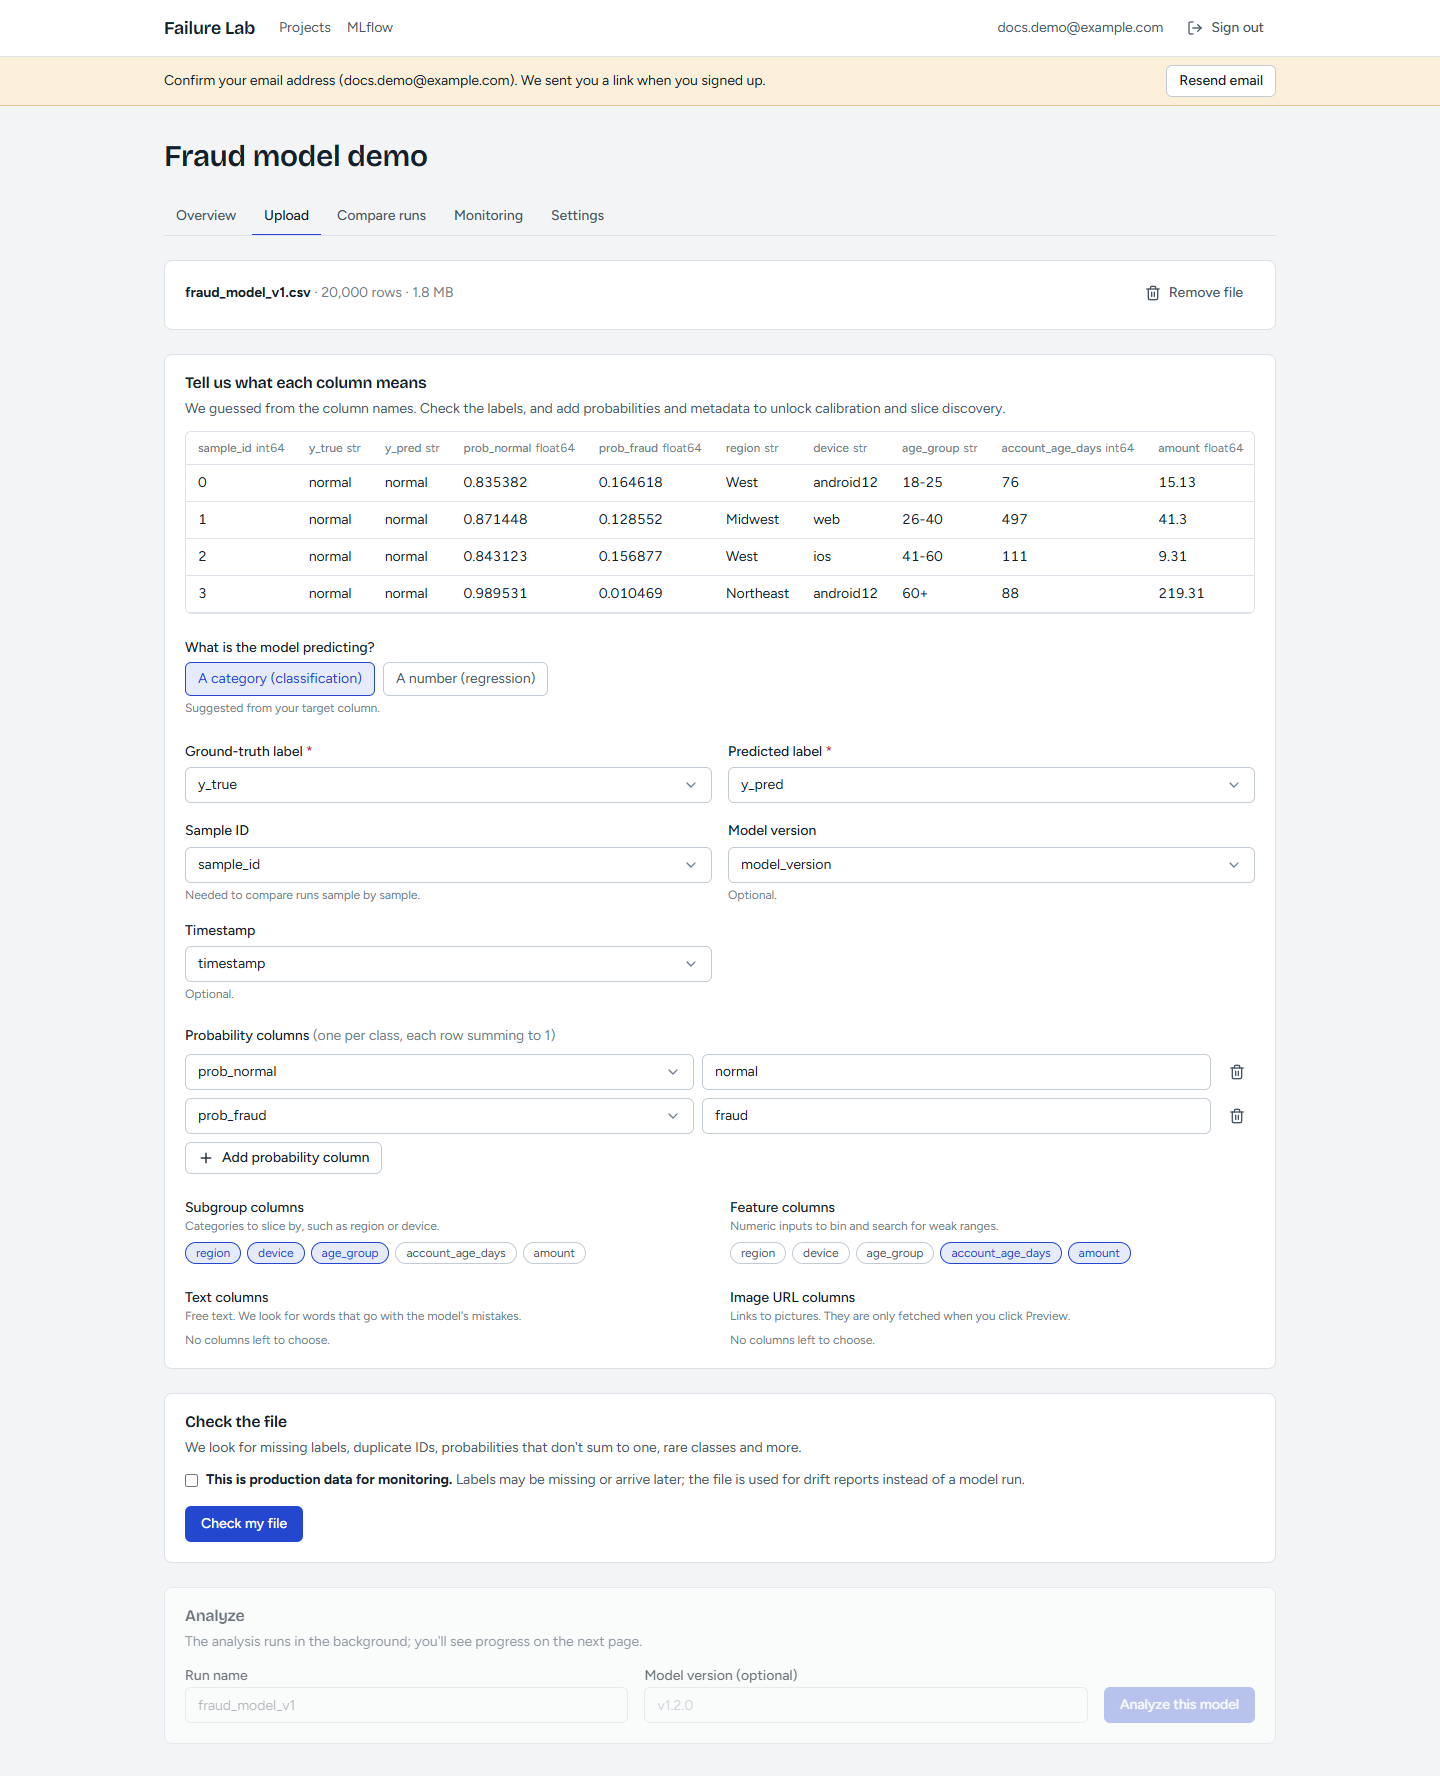The image size is (1440, 1776).
Task: Switch to the Overview tab
Action: point(206,216)
